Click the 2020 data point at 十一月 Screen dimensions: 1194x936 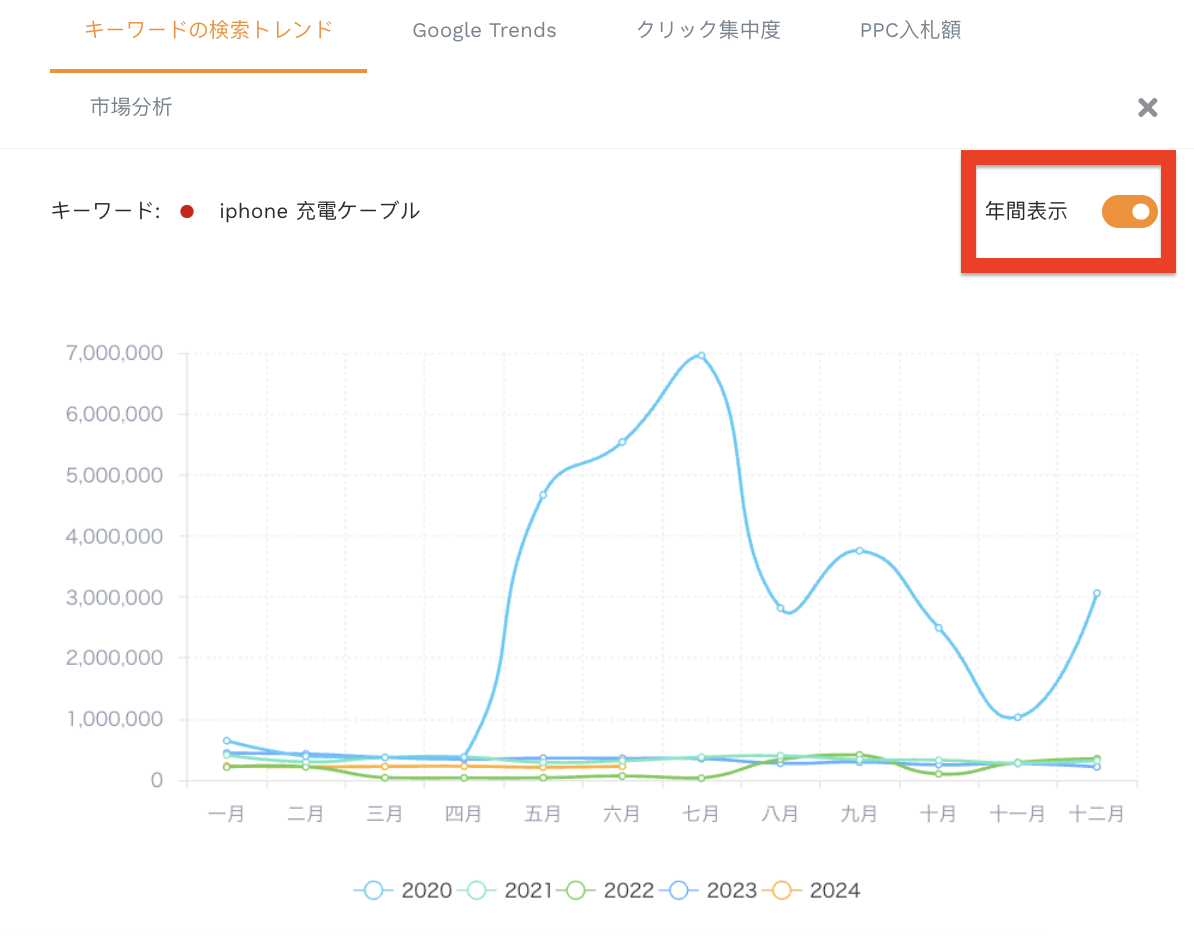pos(1017,717)
